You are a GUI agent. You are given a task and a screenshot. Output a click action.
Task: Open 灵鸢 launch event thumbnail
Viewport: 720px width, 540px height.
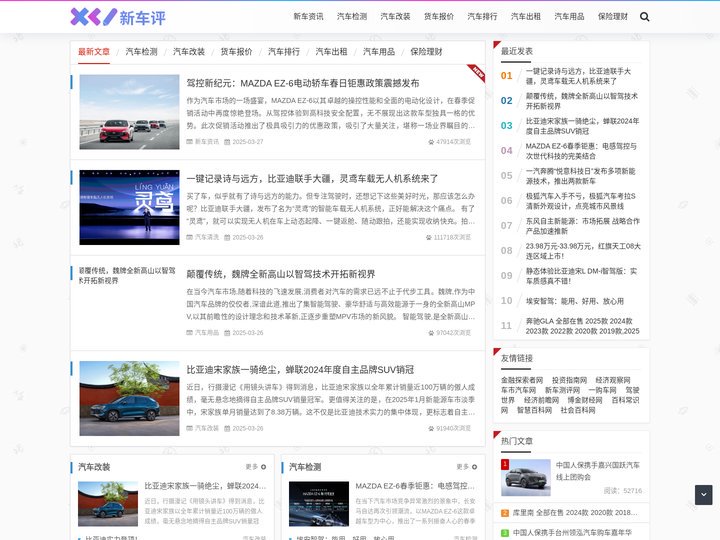[x=129, y=207]
